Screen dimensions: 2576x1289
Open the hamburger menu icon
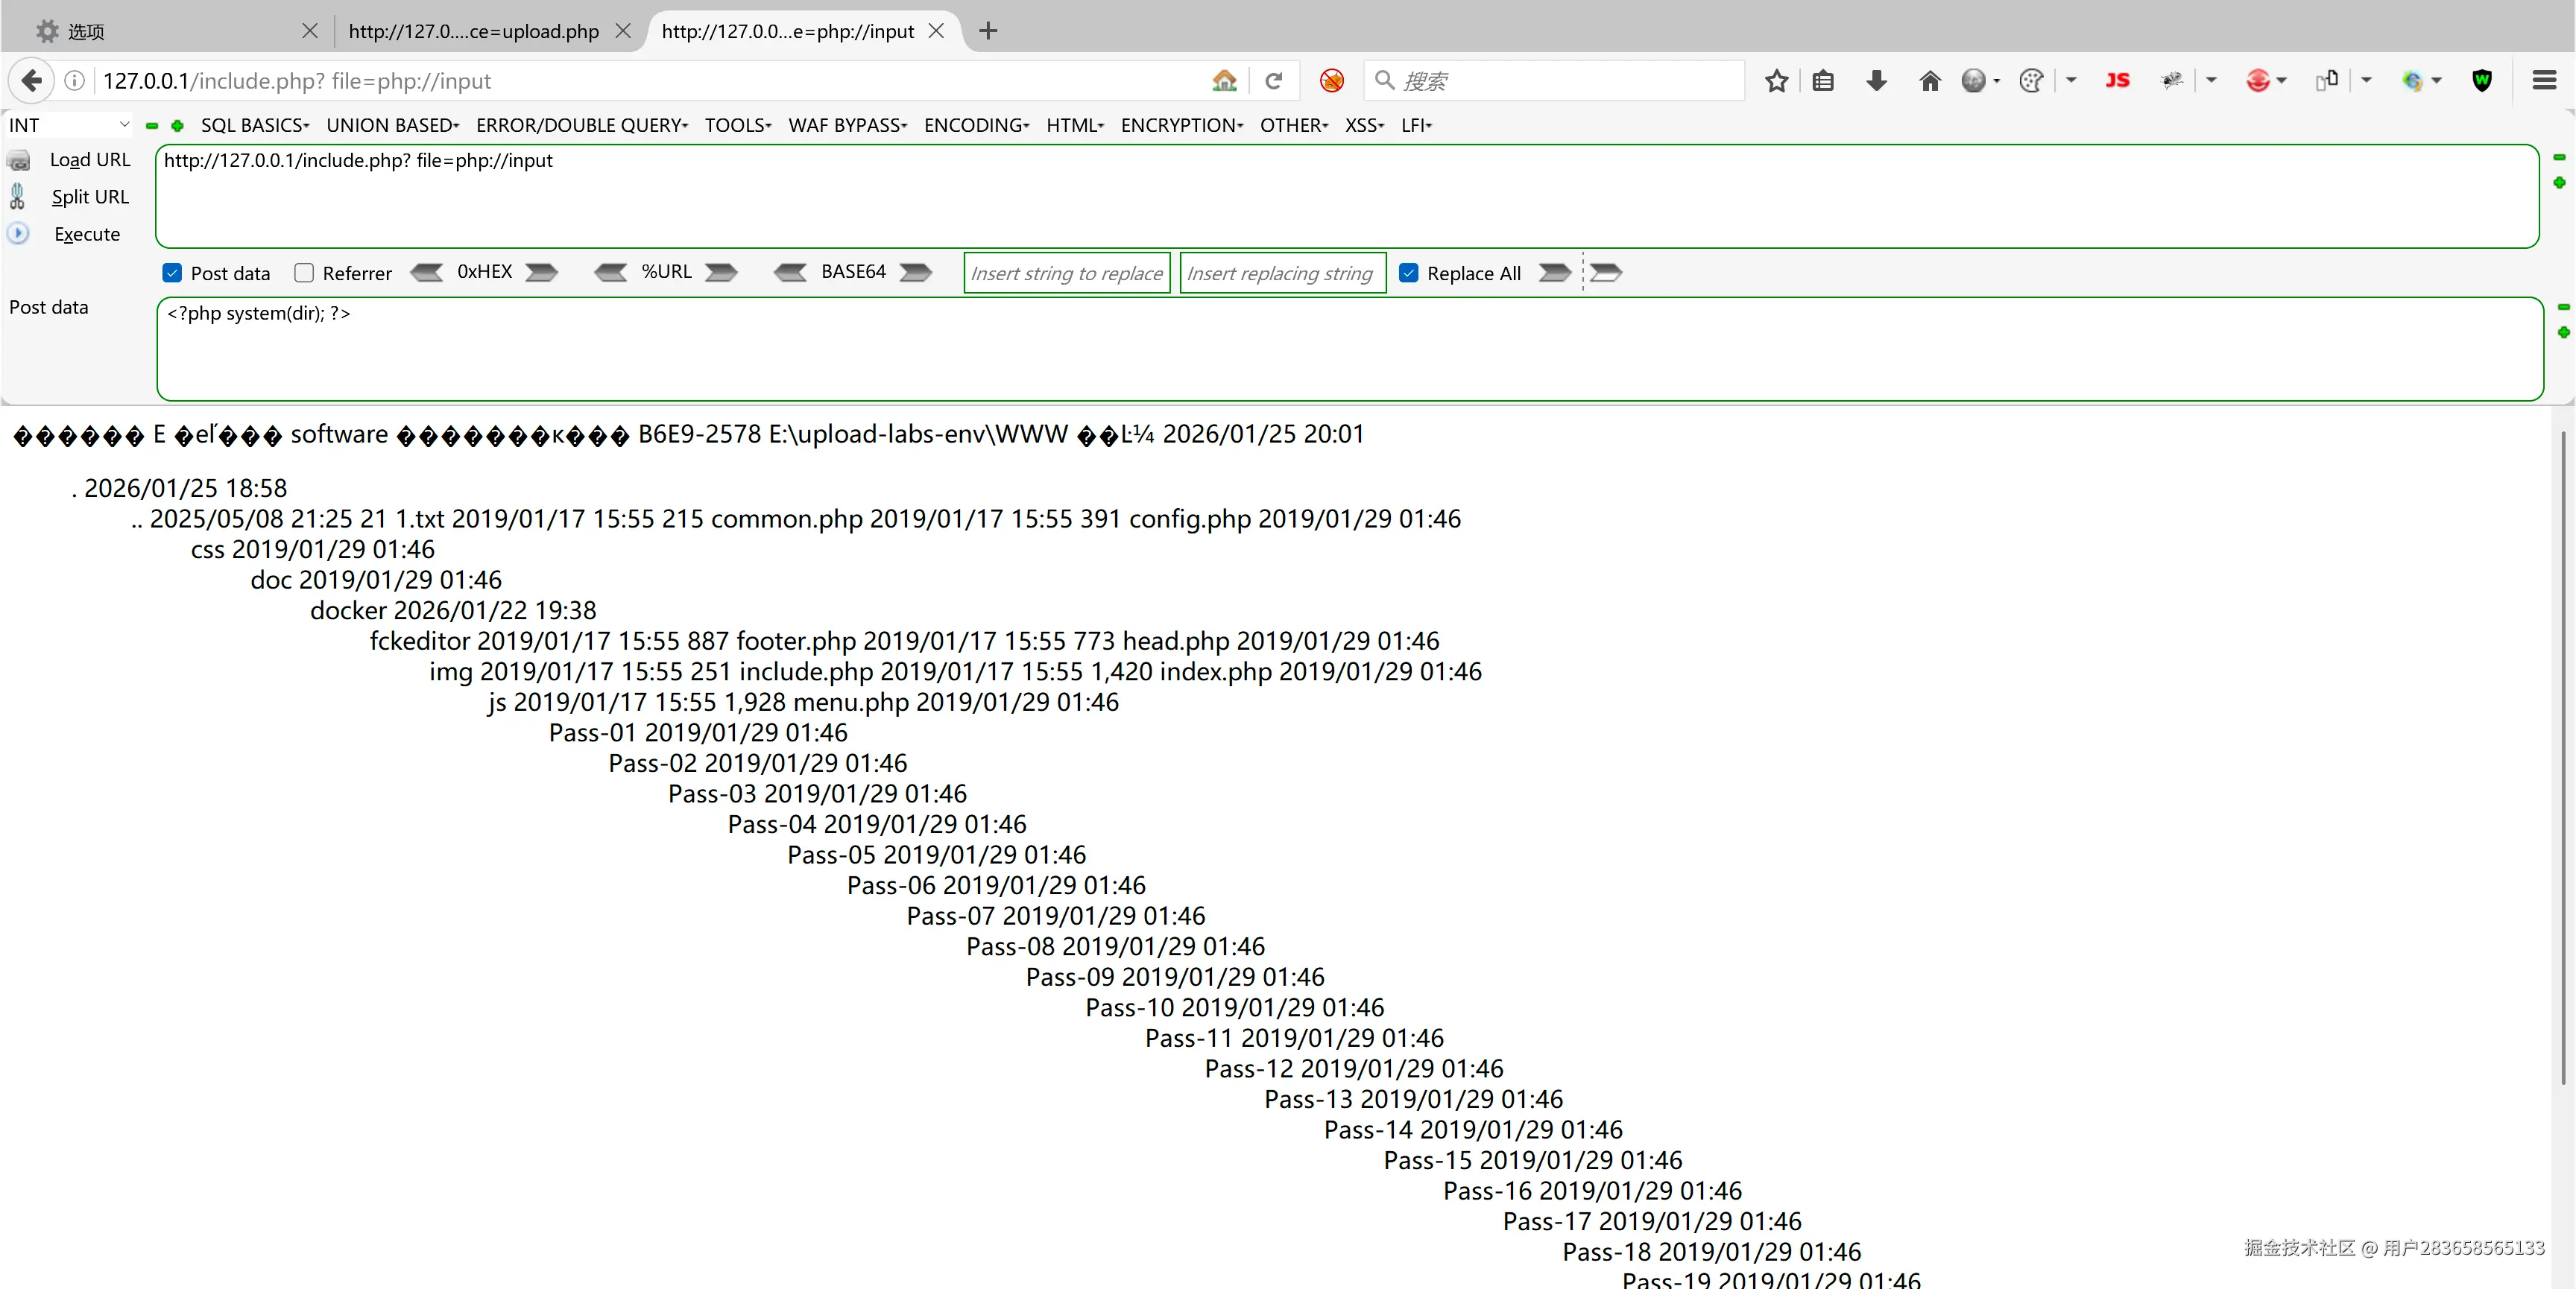pos(2544,81)
